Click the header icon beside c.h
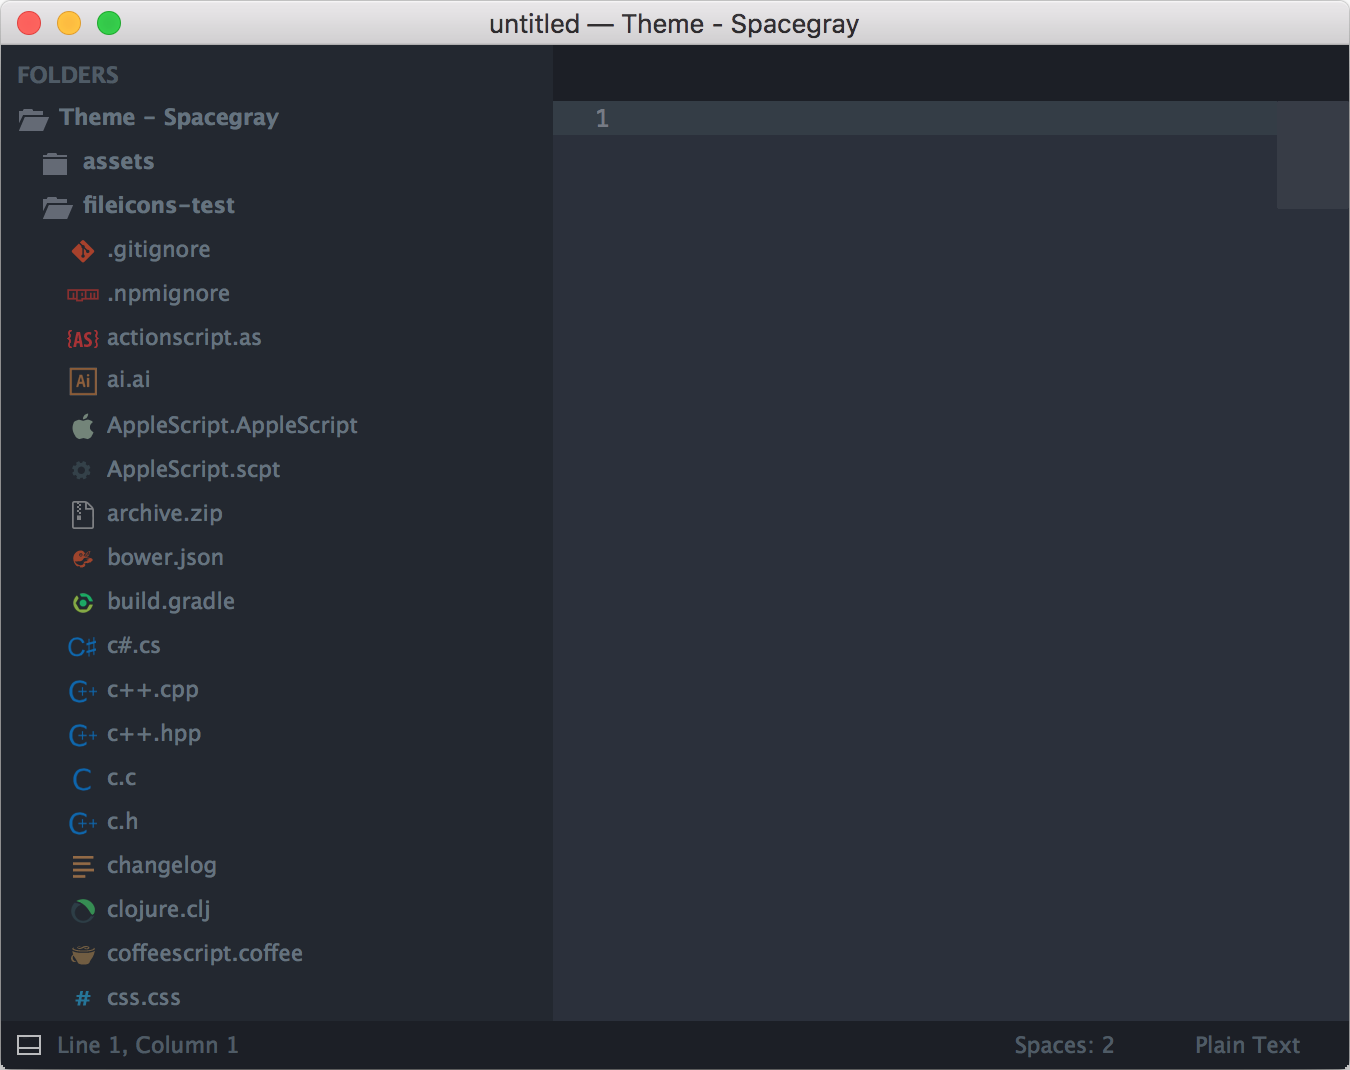Image resolution: width=1350 pixels, height=1070 pixels. [x=83, y=823]
